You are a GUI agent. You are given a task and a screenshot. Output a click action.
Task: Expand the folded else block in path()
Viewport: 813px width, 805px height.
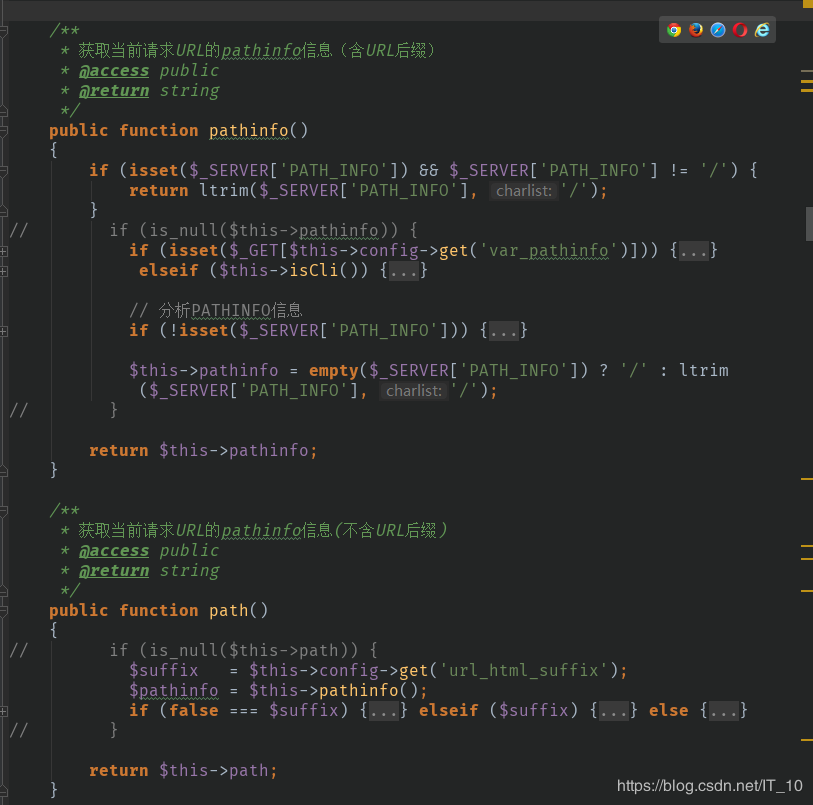point(724,711)
